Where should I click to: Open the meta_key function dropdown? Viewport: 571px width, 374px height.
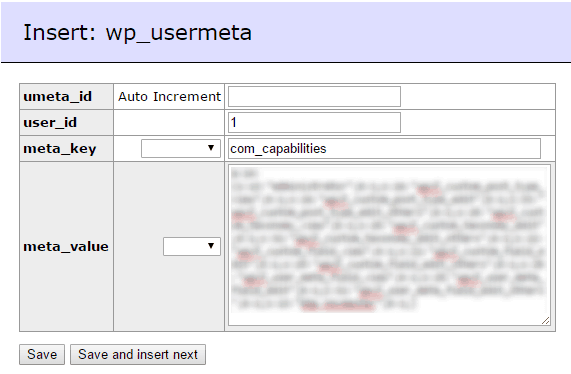(181, 148)
